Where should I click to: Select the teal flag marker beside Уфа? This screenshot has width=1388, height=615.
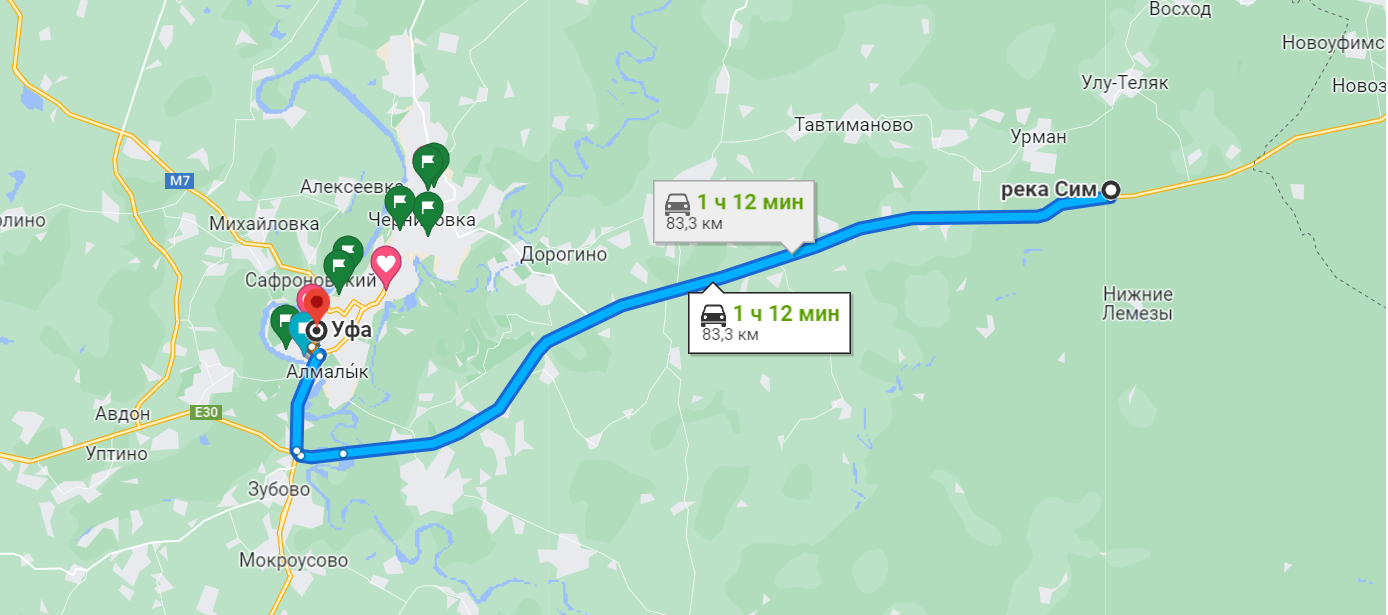coord(300,330)
